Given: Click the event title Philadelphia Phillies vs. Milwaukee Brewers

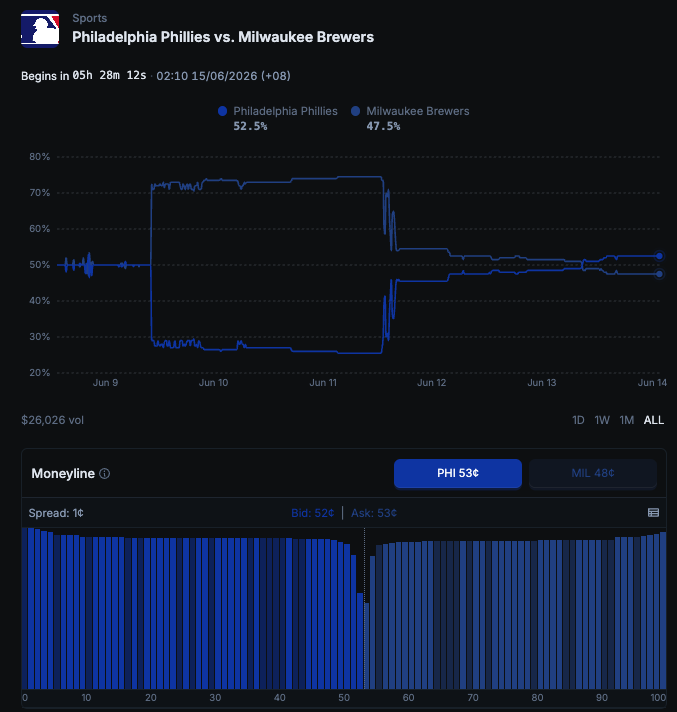Looking at the screenshot, I should tap(223, 37).
